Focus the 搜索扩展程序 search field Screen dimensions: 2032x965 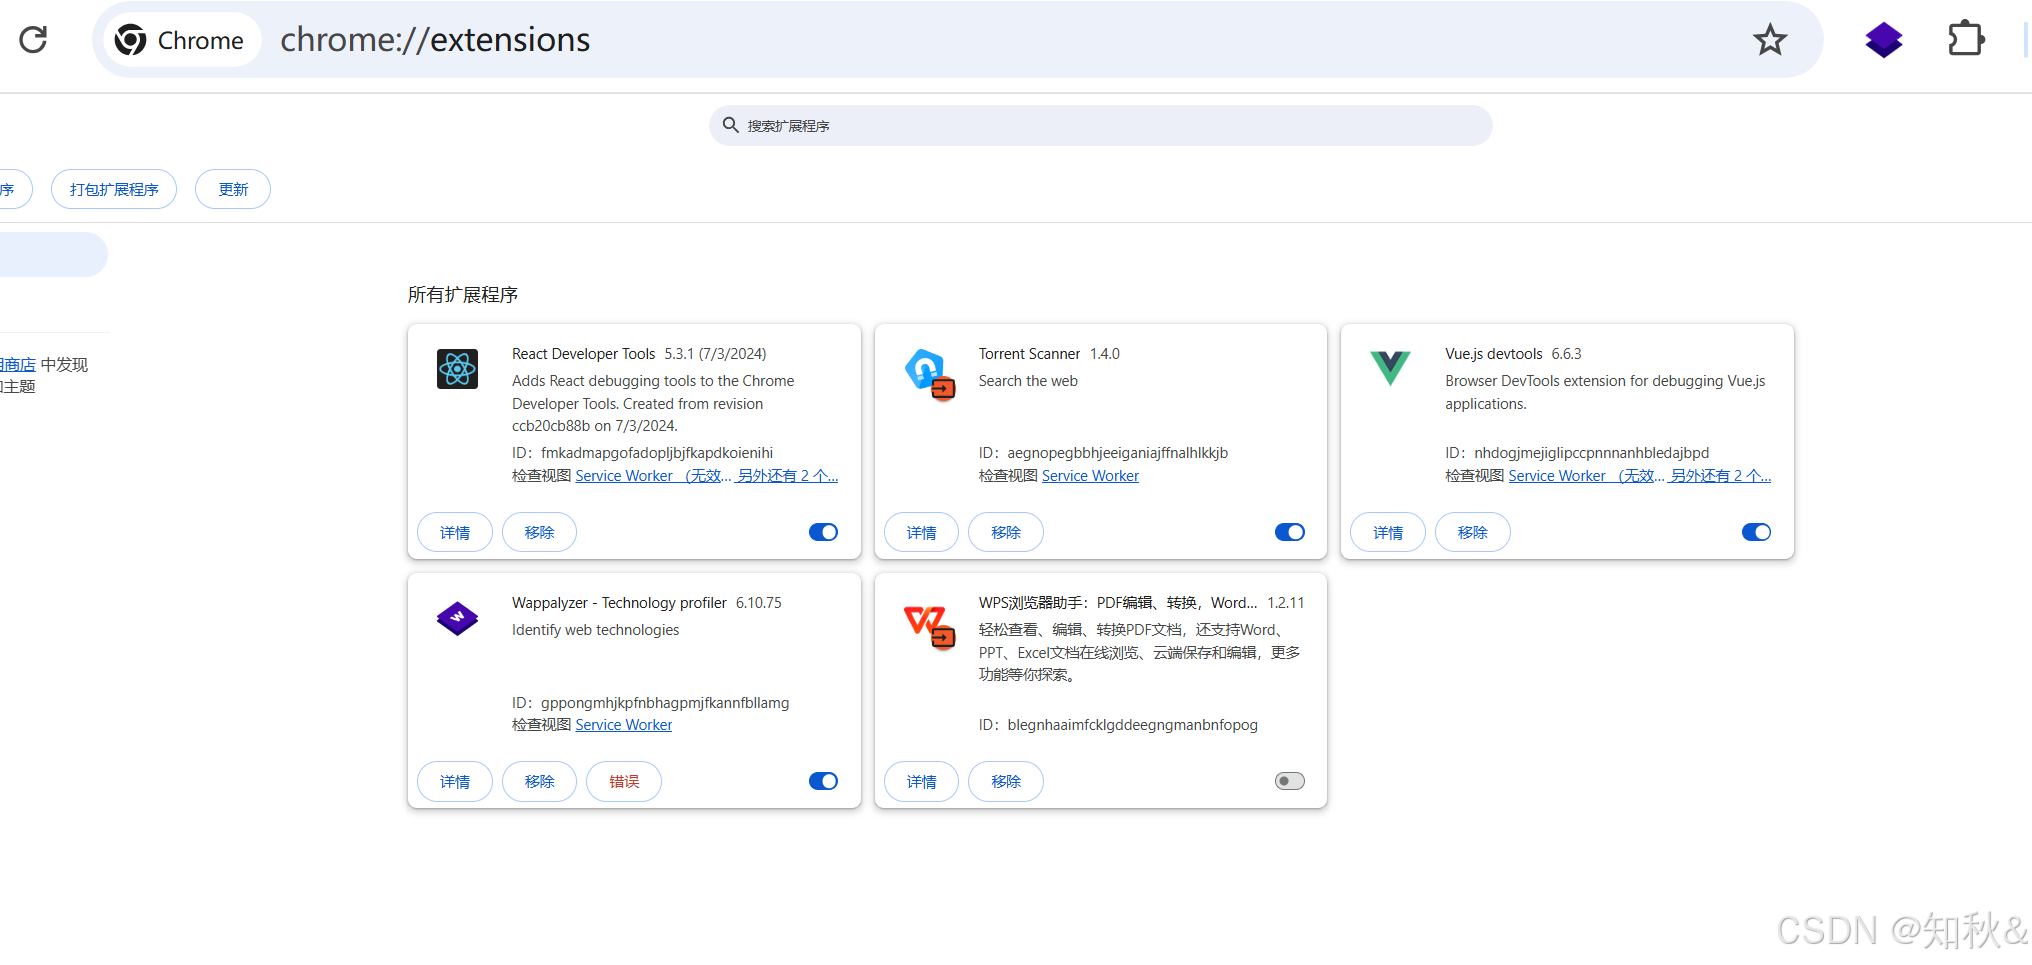point(1100,125)
